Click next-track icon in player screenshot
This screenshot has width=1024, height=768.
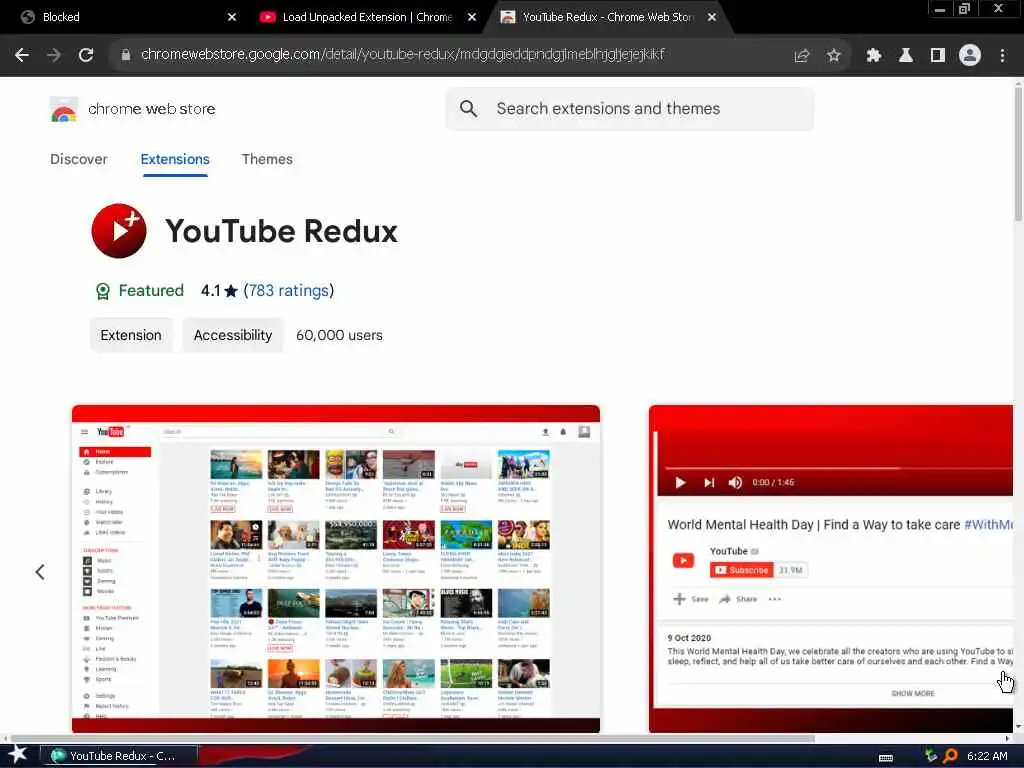pos(709,483)
